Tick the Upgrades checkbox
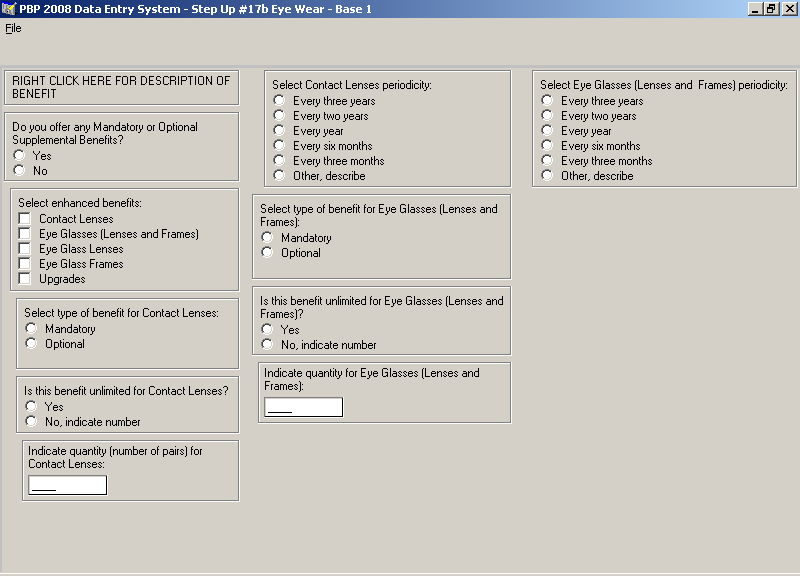800x576 pixels. 24,279
